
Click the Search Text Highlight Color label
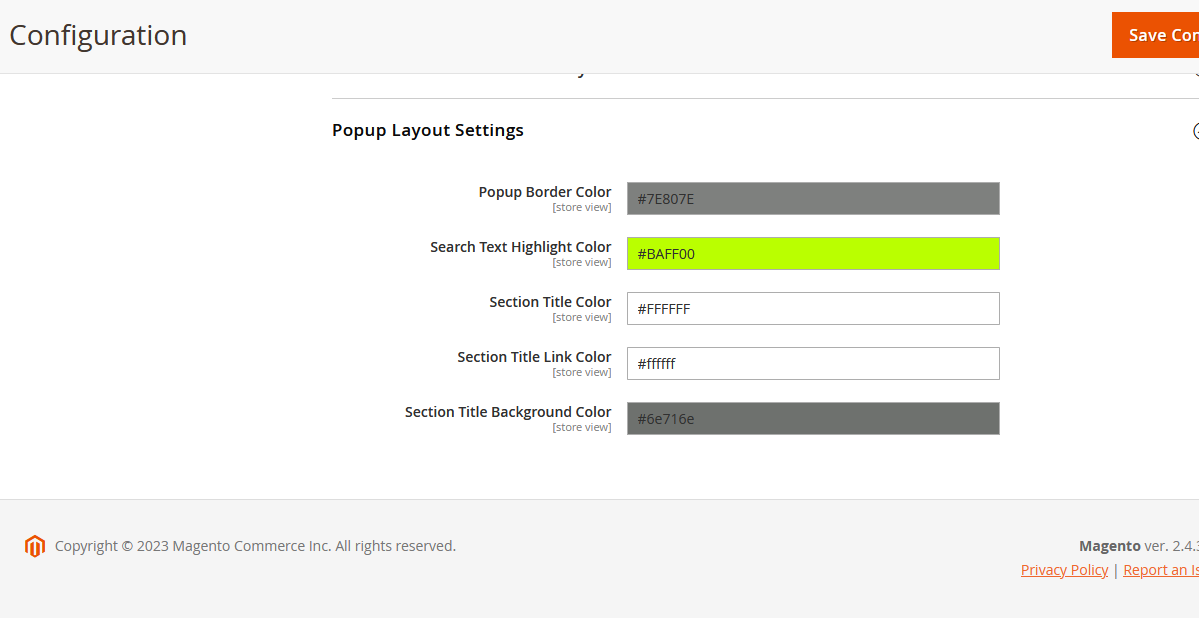pyautogui.click(x=521, y=247)
